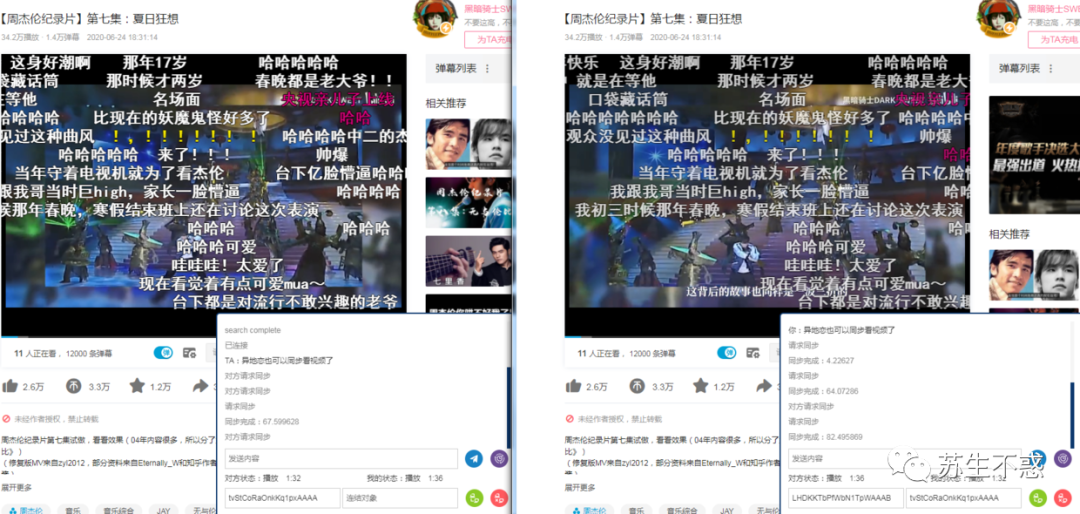The width and height of the screenshot is (1080, 514).
Task: Open the 七里香 recommended thumbnail, left window
Action: 468,261
